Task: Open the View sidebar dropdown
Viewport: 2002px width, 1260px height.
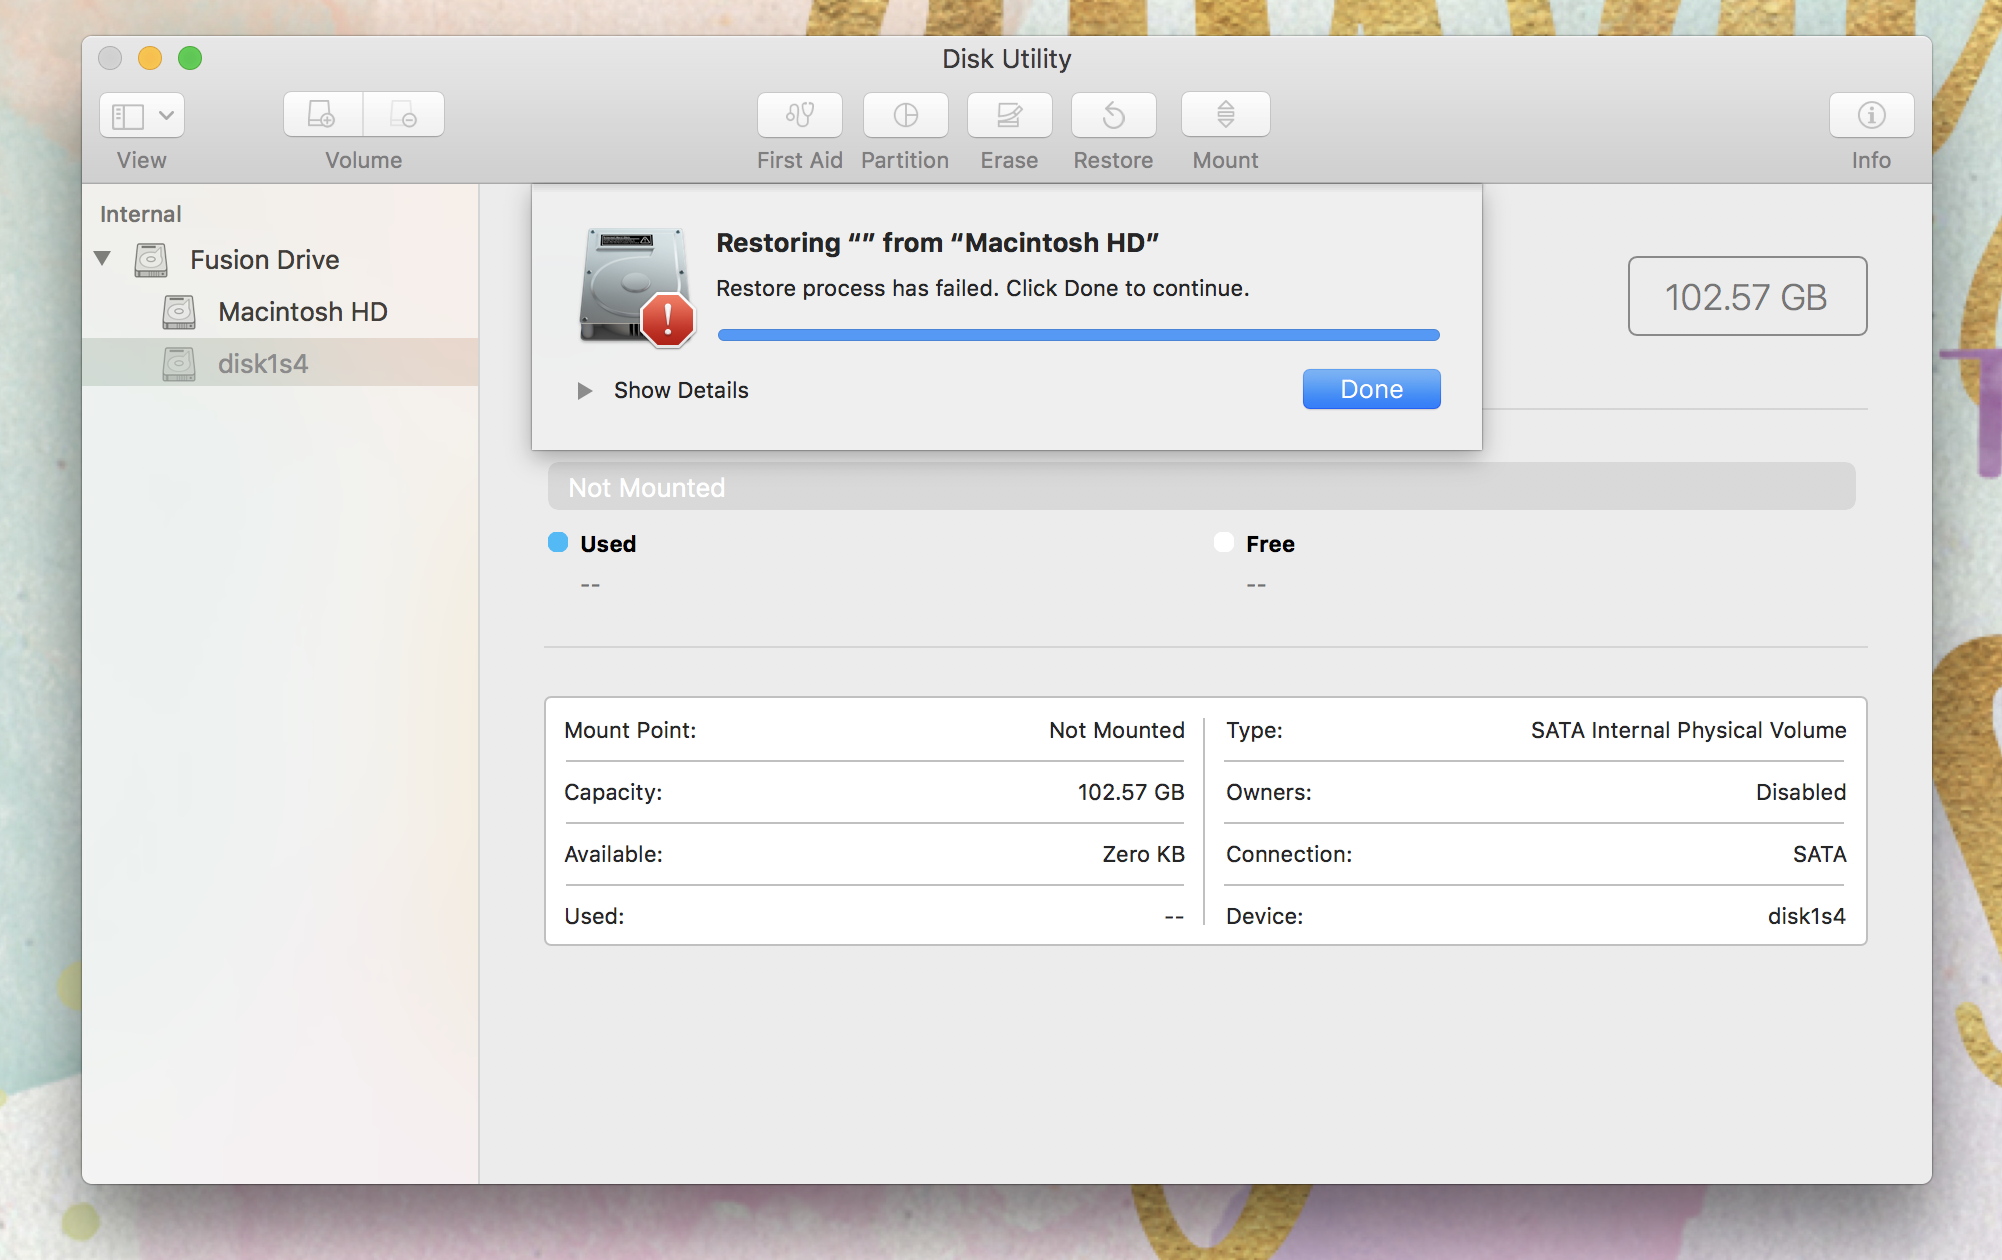Action: [x=142, y=116]
